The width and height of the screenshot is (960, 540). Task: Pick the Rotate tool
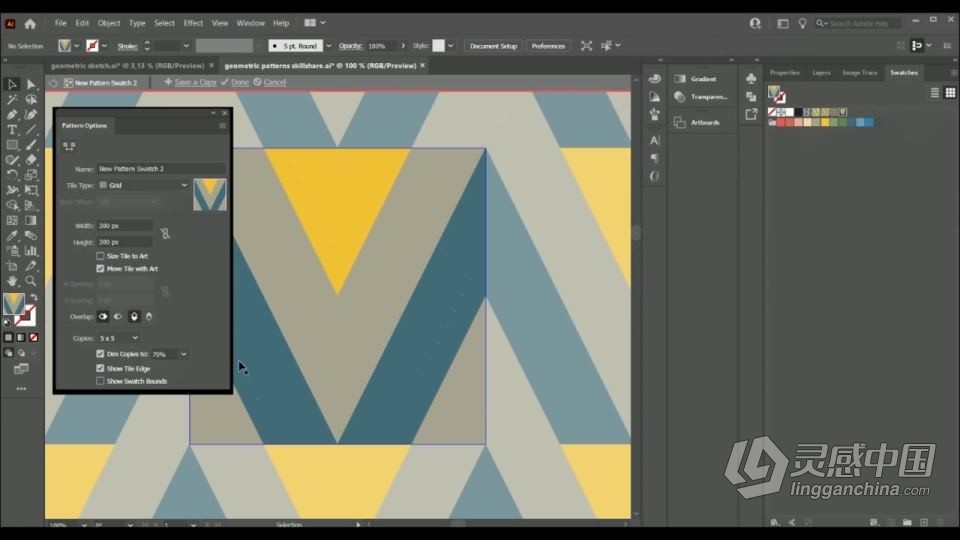[12, 175]
